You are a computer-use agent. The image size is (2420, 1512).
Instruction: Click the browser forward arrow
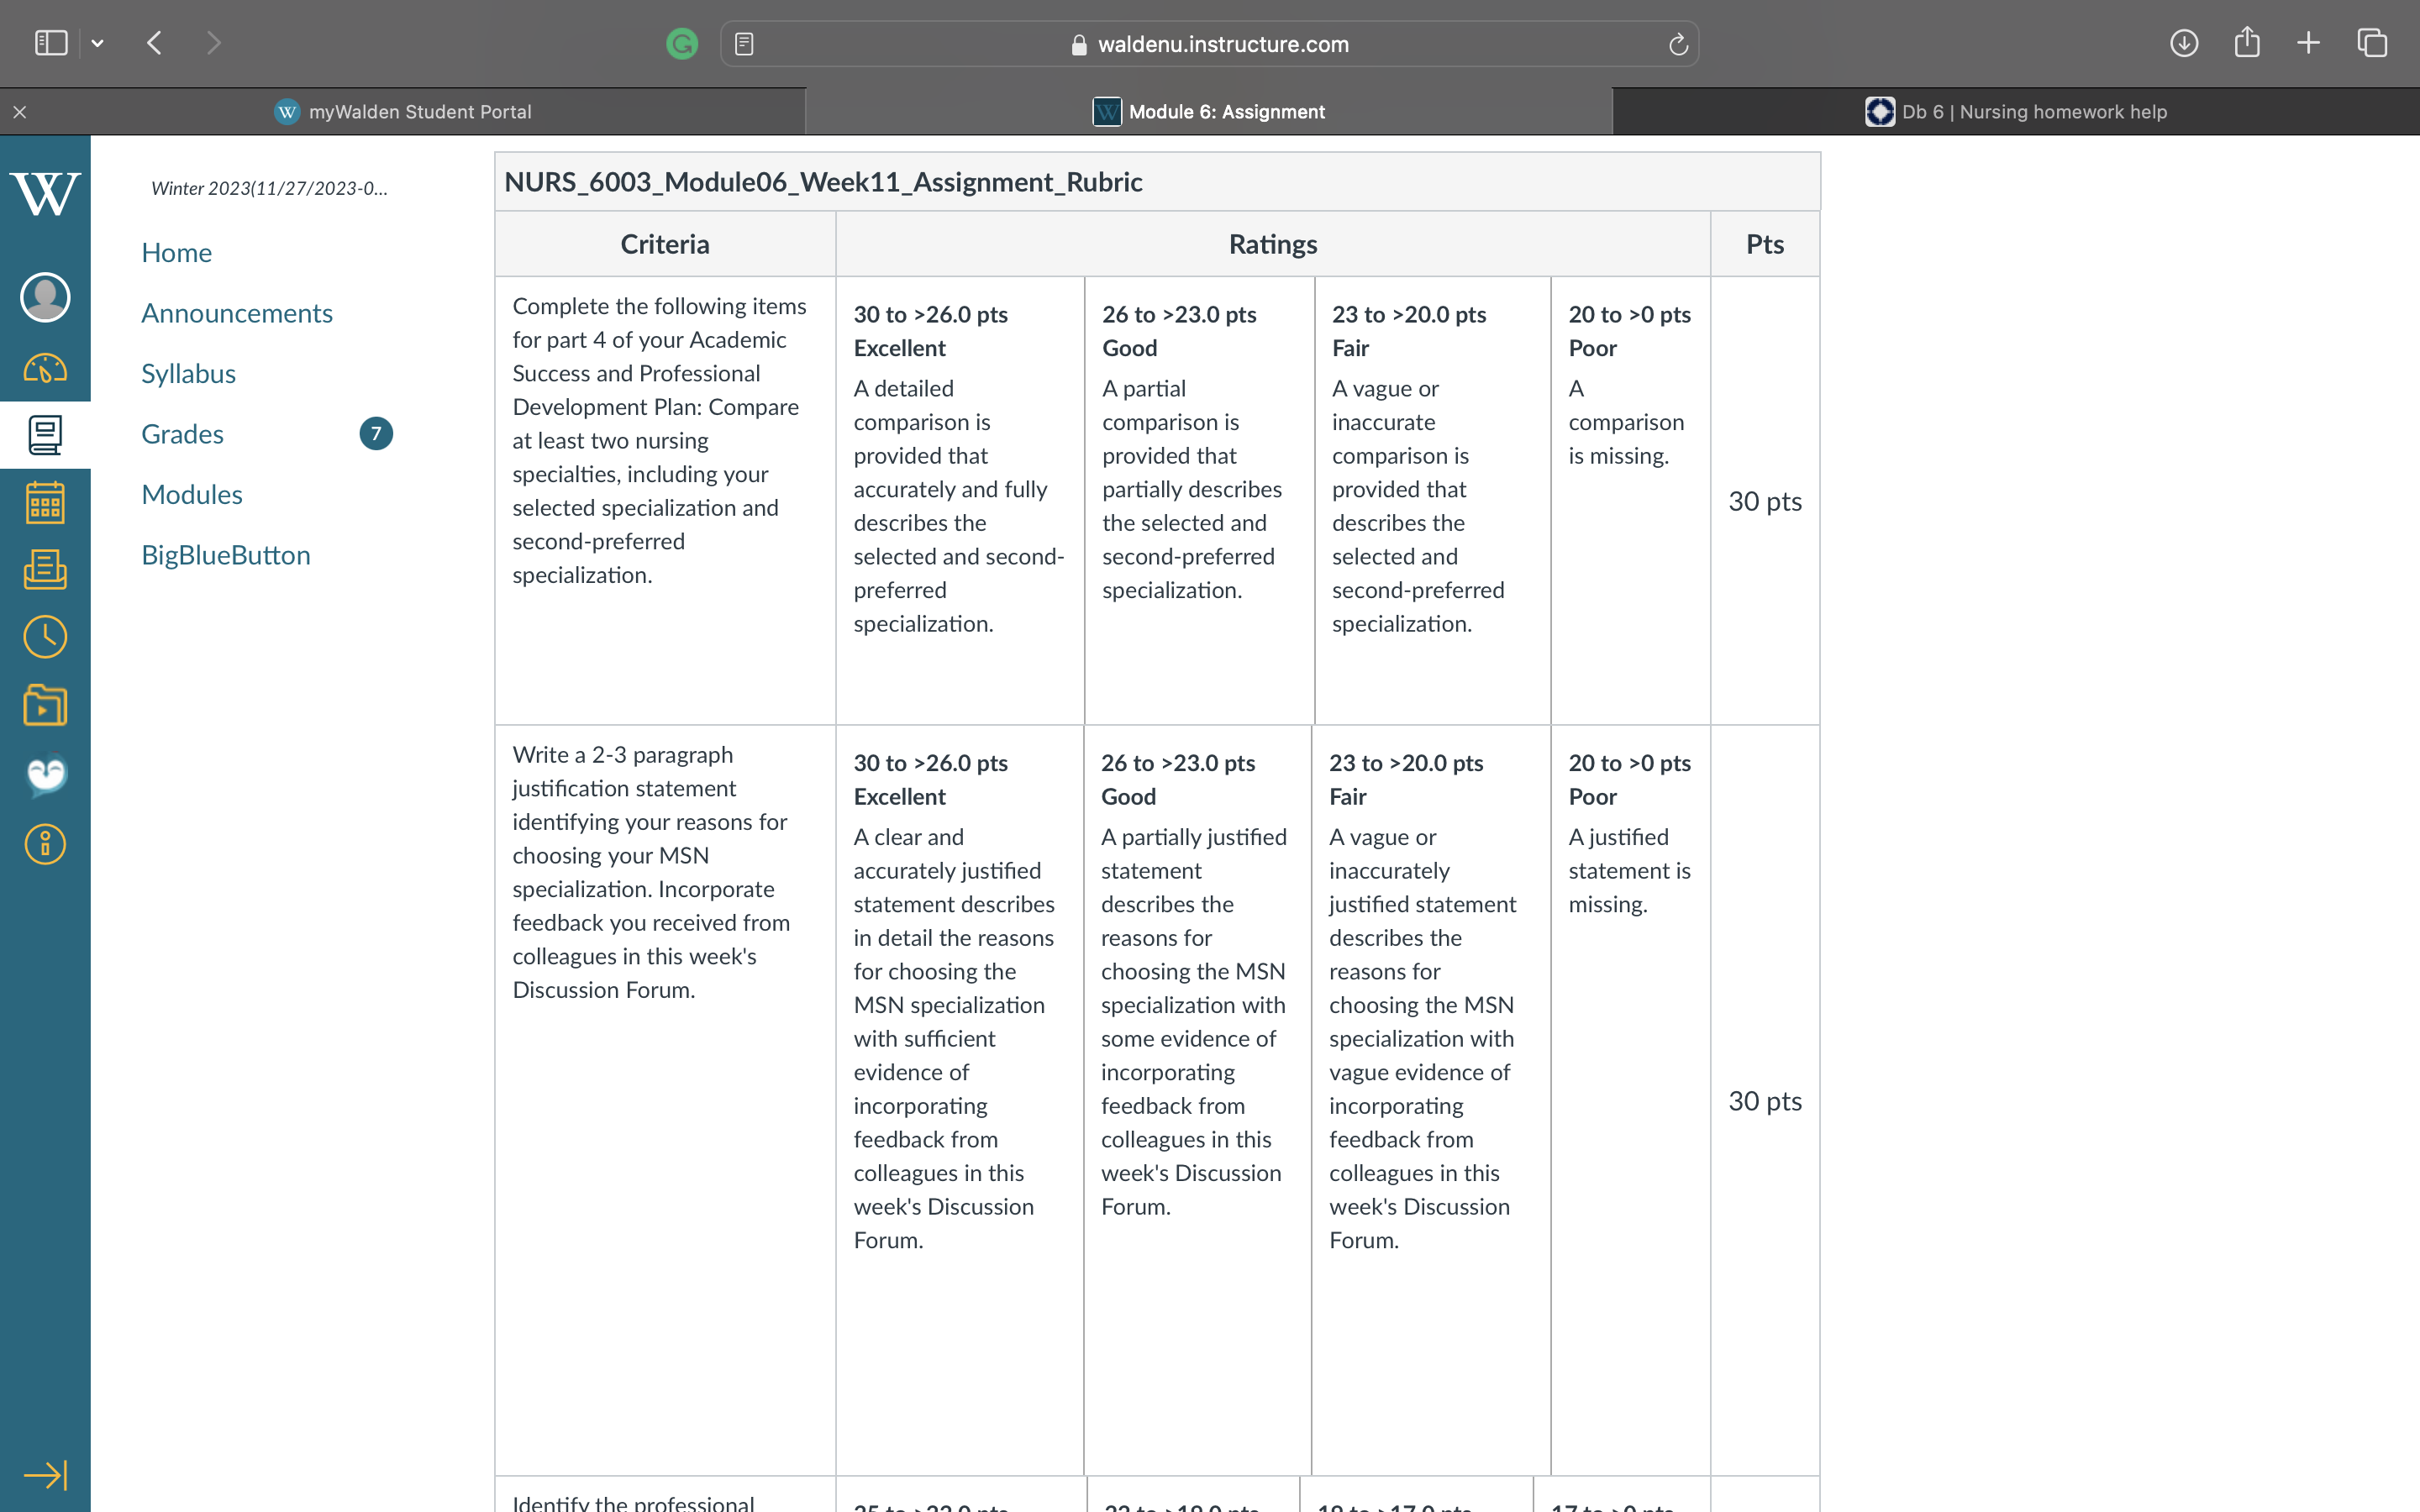213,43
